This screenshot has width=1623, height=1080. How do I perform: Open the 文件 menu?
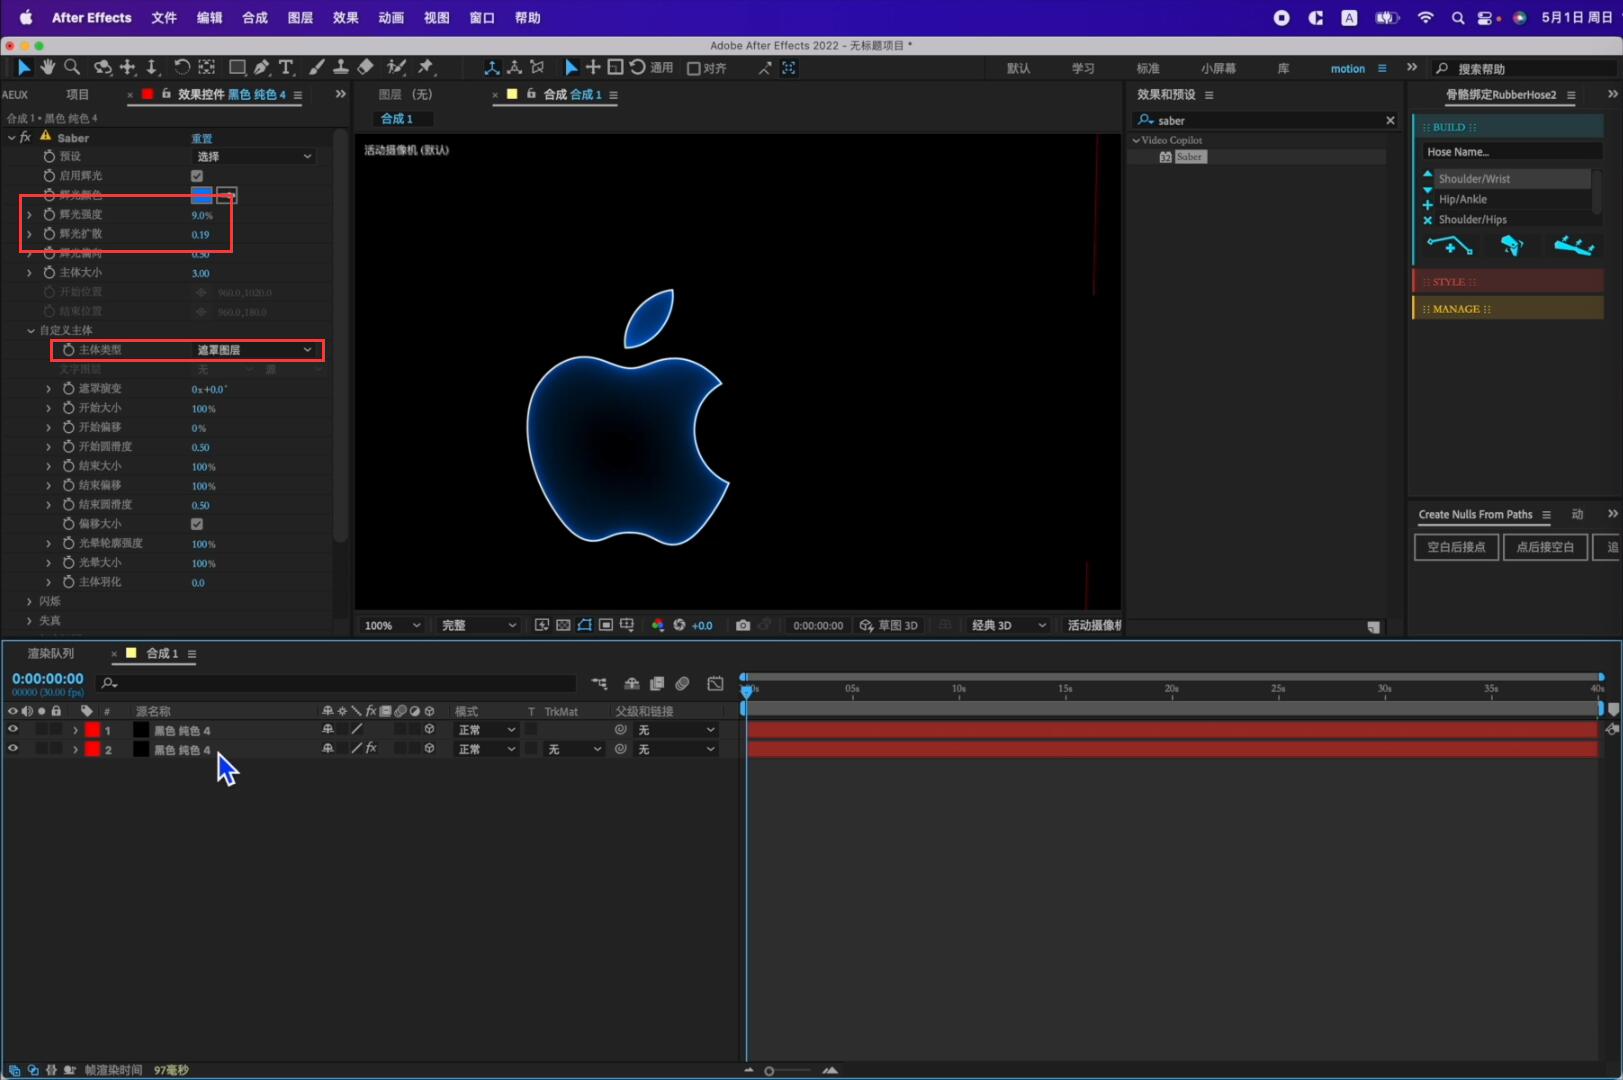click(164, 18)
